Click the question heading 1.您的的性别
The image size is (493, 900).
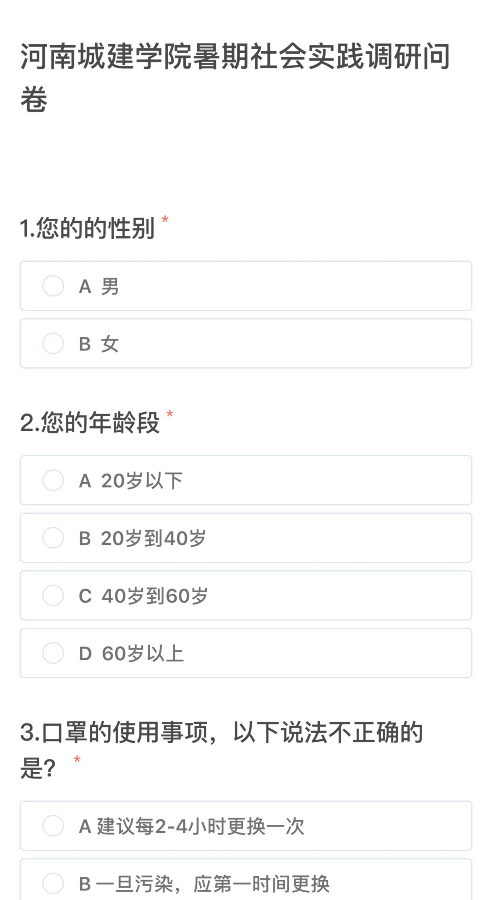click(x=87, y=228)
